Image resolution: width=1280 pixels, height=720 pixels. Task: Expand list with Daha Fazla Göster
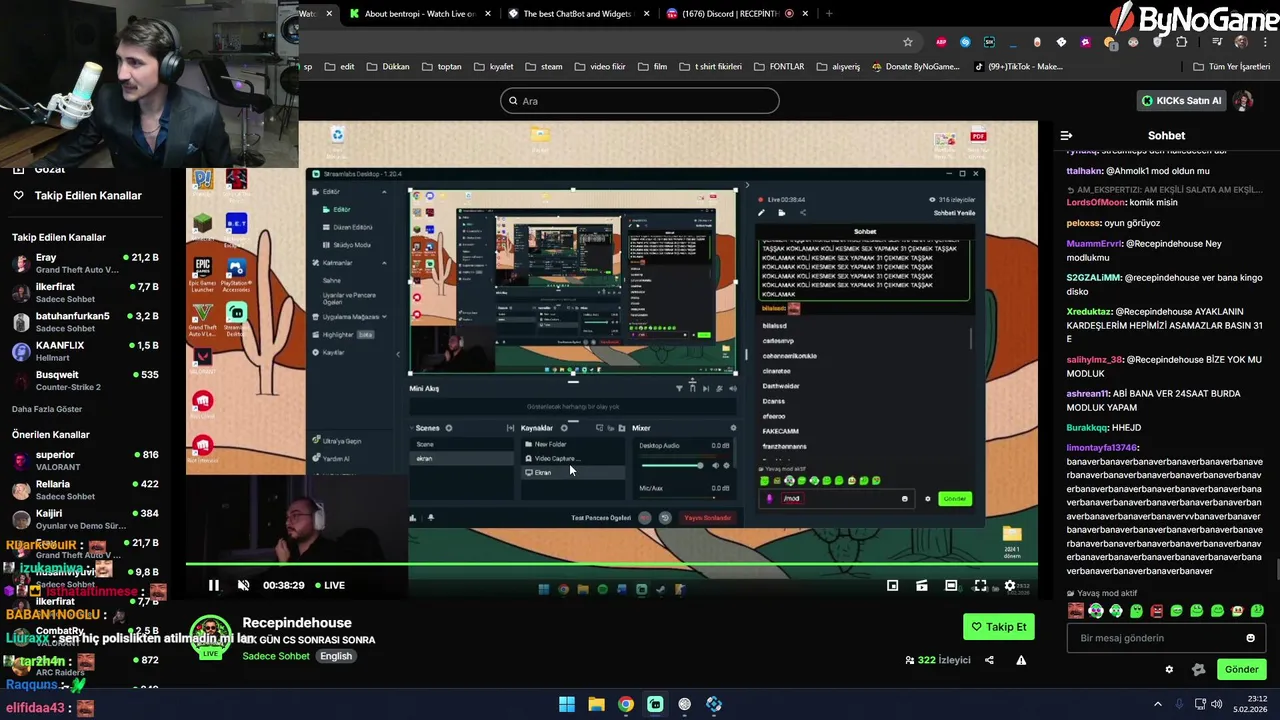click(x=47, y=409)
